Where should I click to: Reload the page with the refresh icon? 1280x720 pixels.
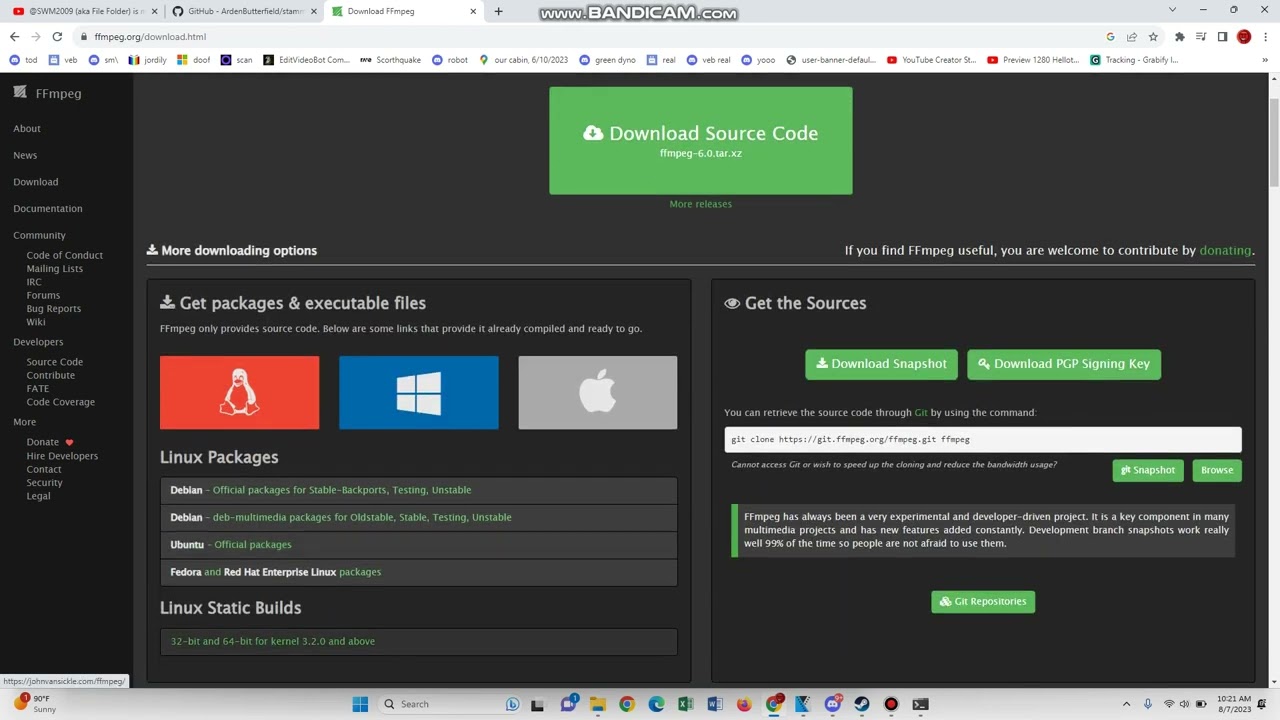point(57,37)
